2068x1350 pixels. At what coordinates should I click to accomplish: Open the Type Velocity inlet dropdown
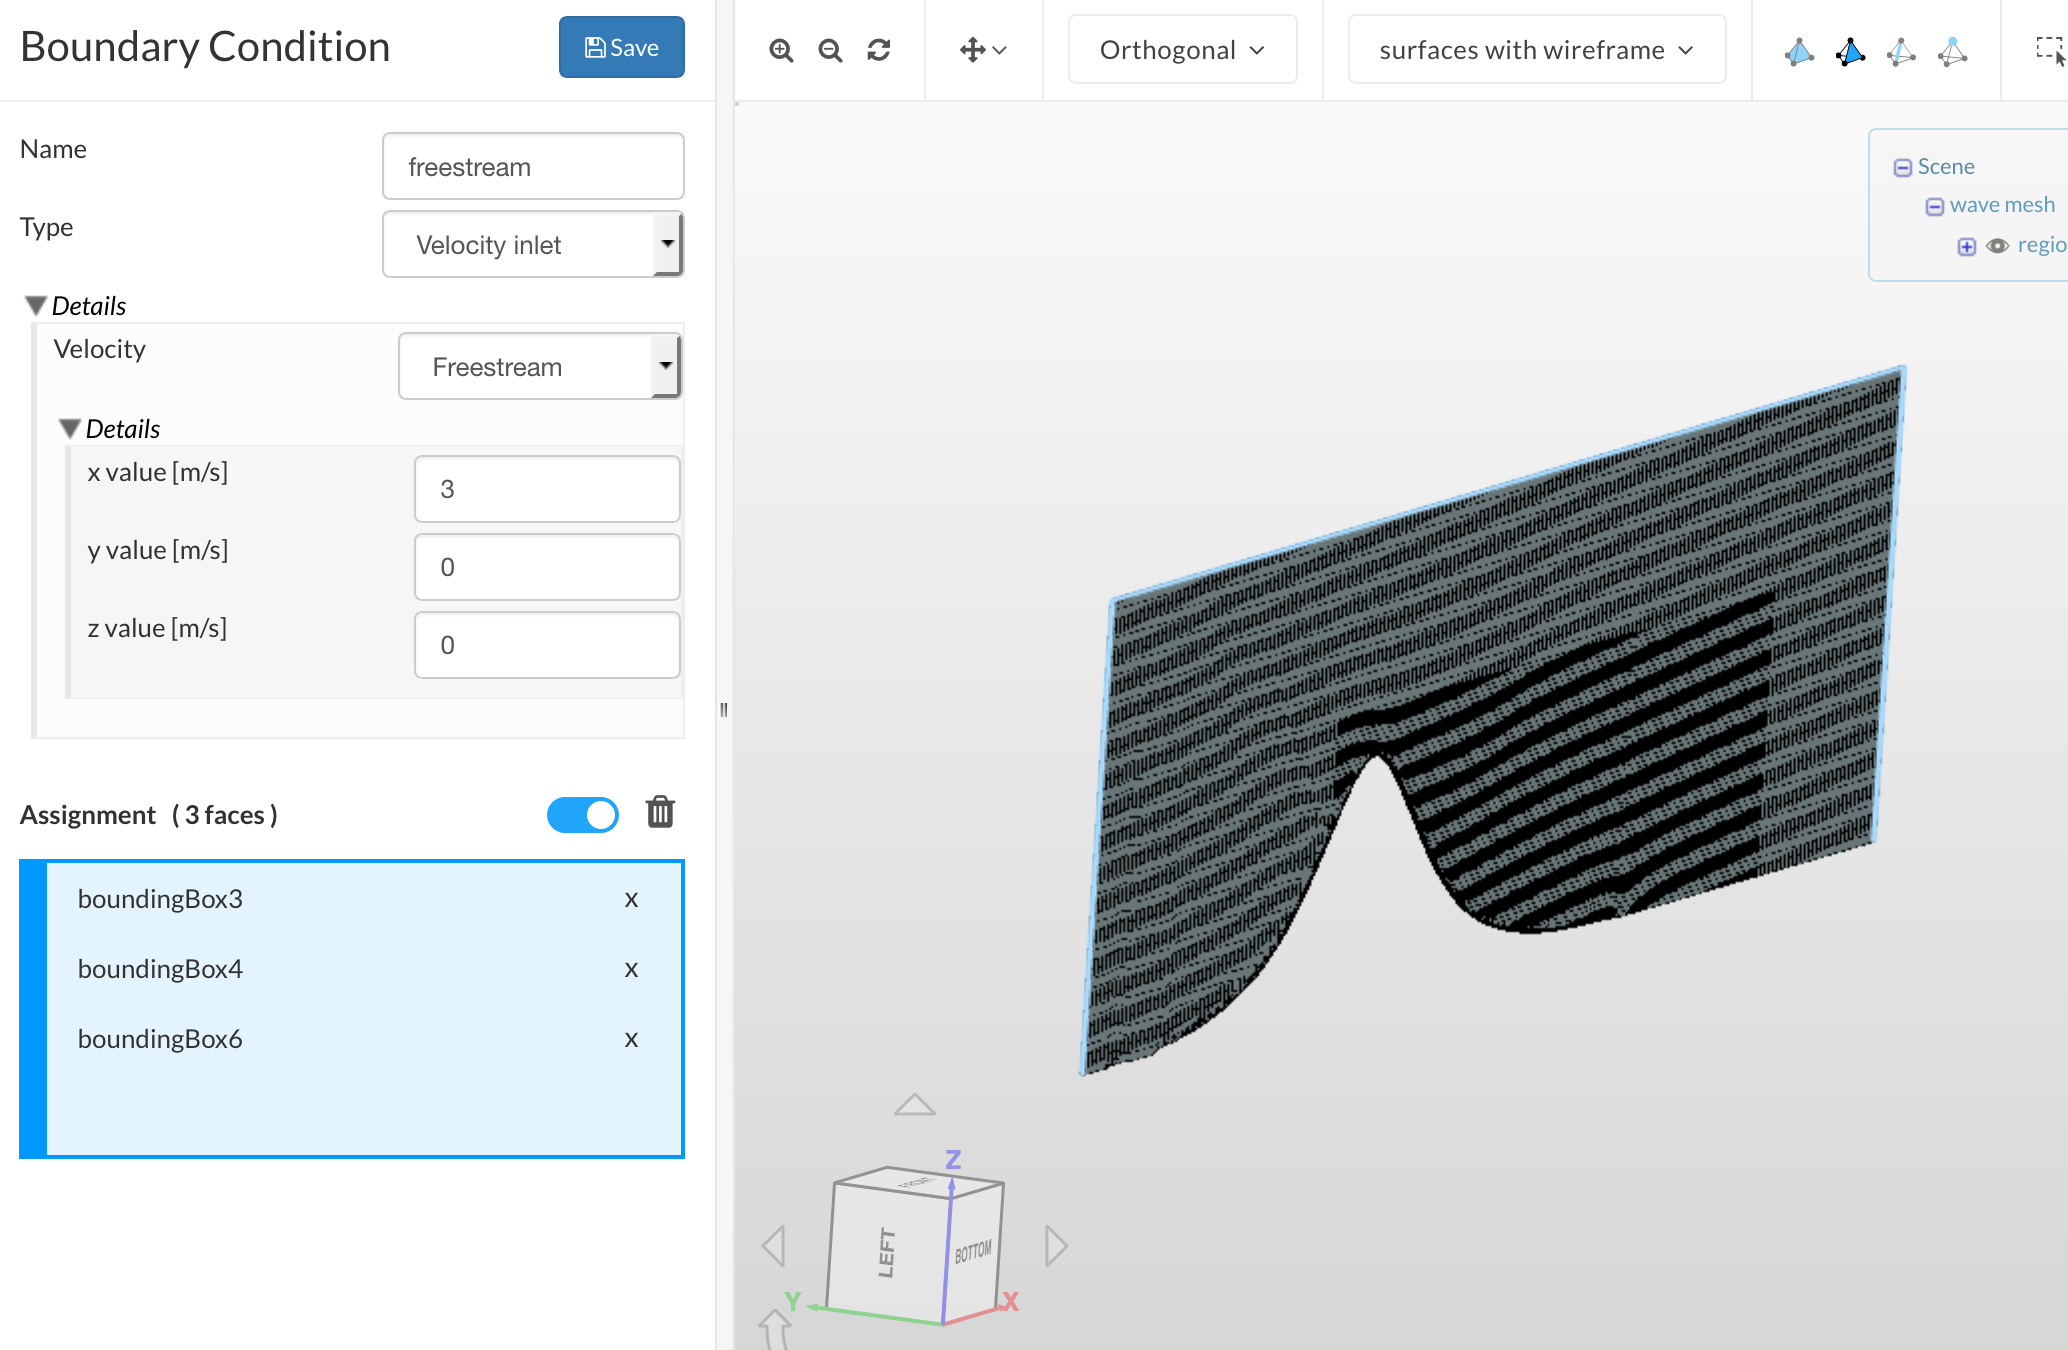(533, 245)
